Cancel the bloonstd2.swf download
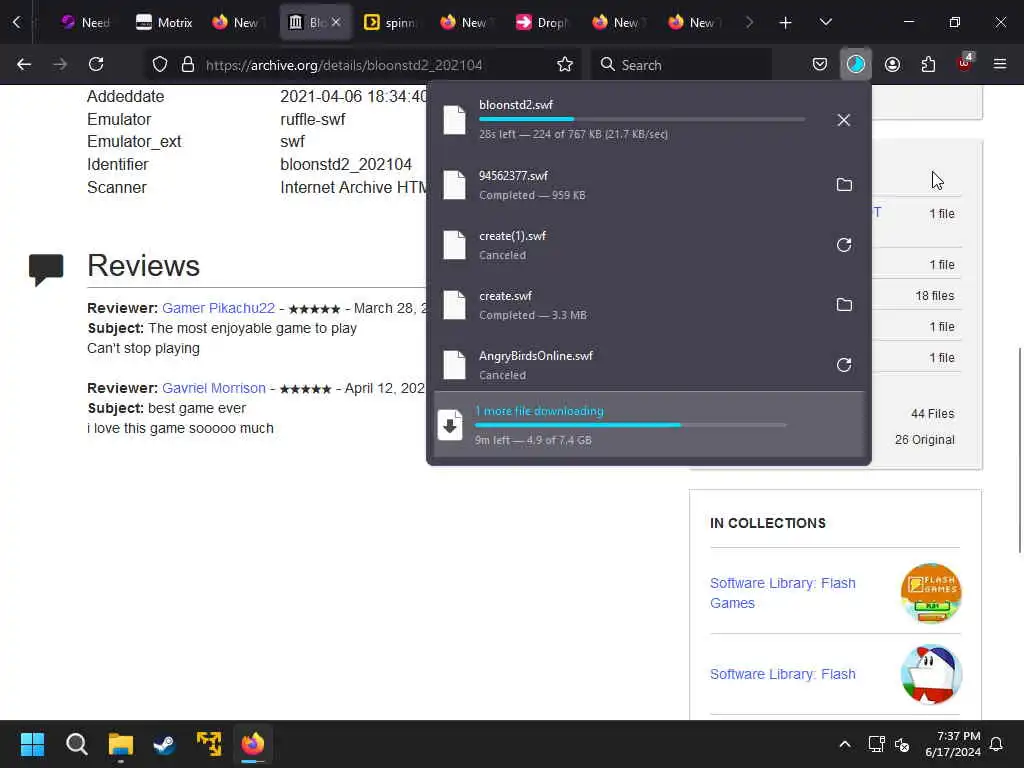This screenshot has height=768, width=1024. coord(843,120)
